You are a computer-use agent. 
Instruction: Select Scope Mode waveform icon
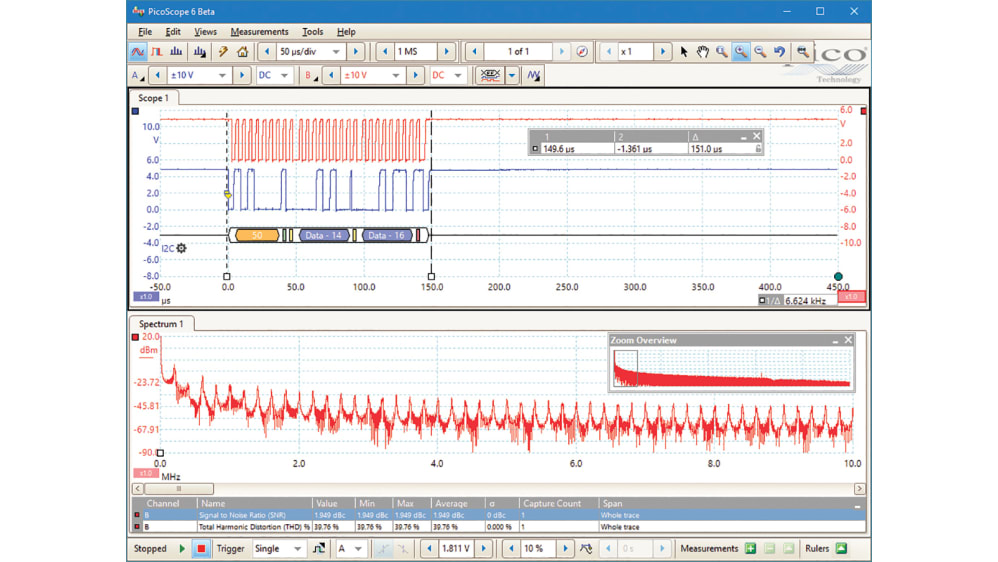[137, 52]
